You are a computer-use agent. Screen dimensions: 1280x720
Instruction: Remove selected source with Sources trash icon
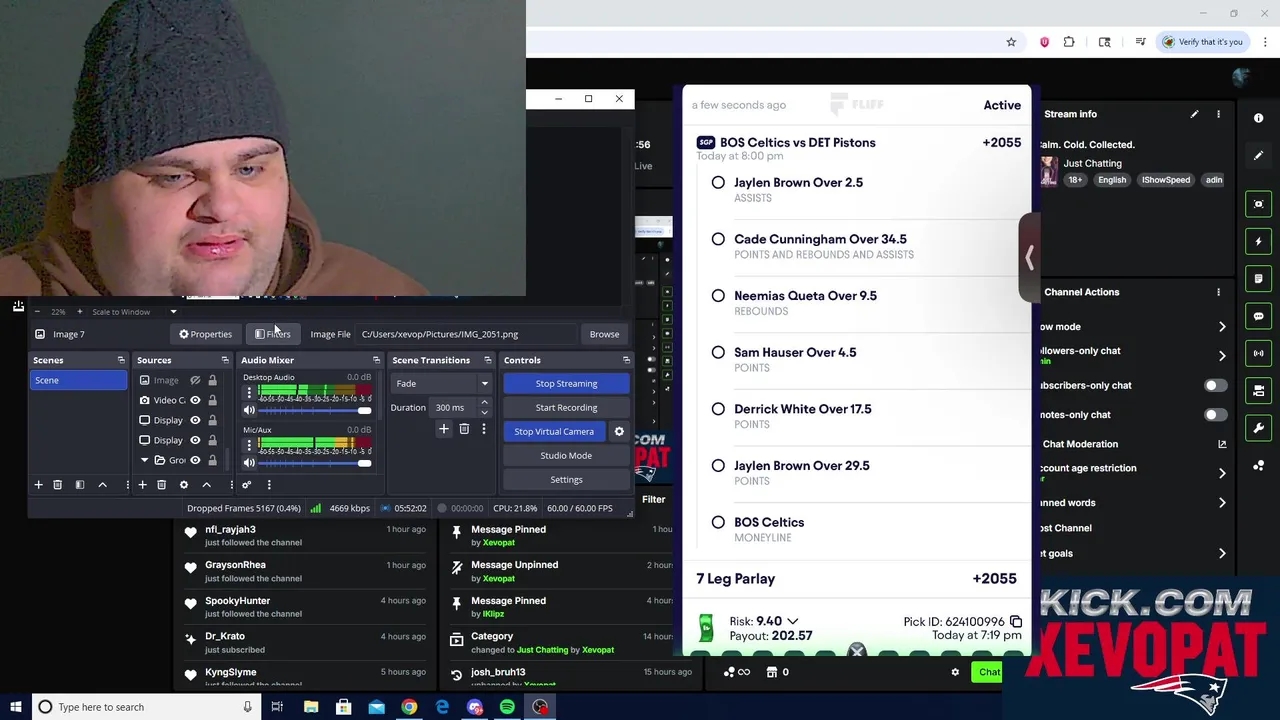tap(161, 485)
